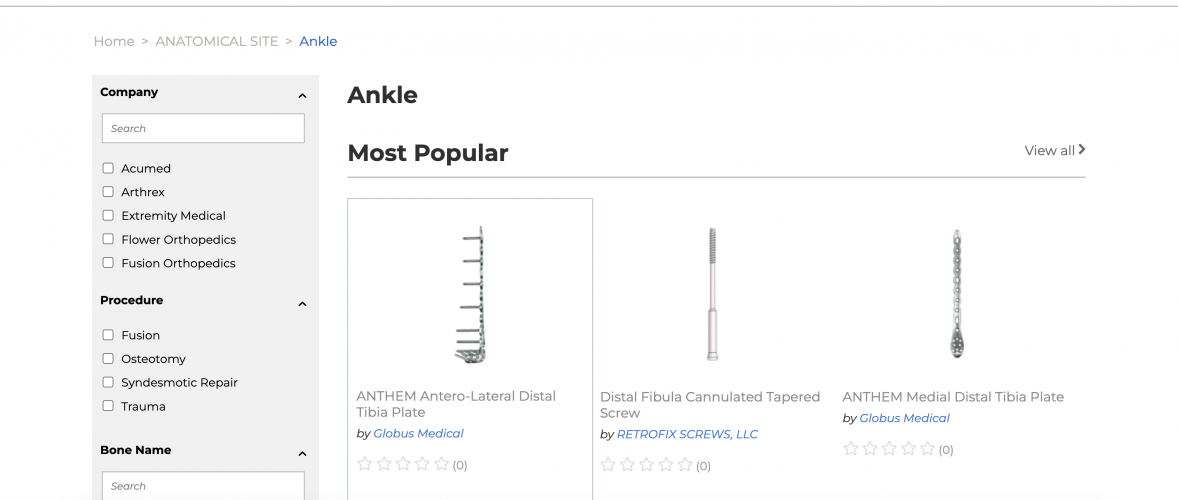Screen dimensions: 1178x500
Task: Click the Company search field
Action: point(203,128)
